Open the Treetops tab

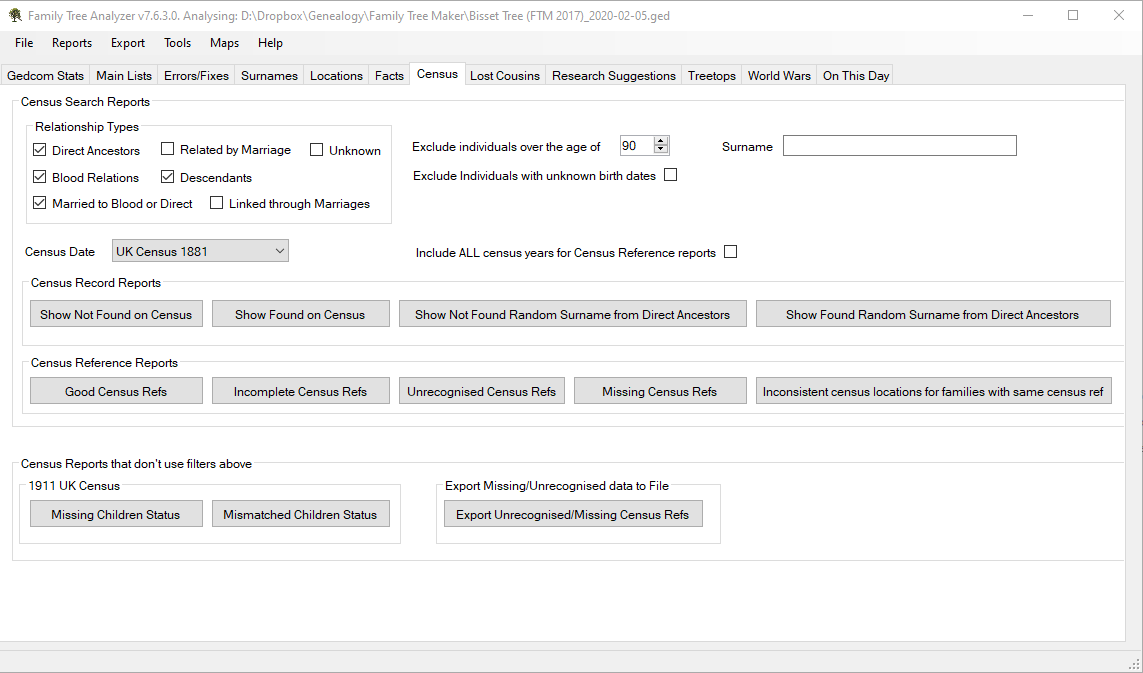point(711,74)
